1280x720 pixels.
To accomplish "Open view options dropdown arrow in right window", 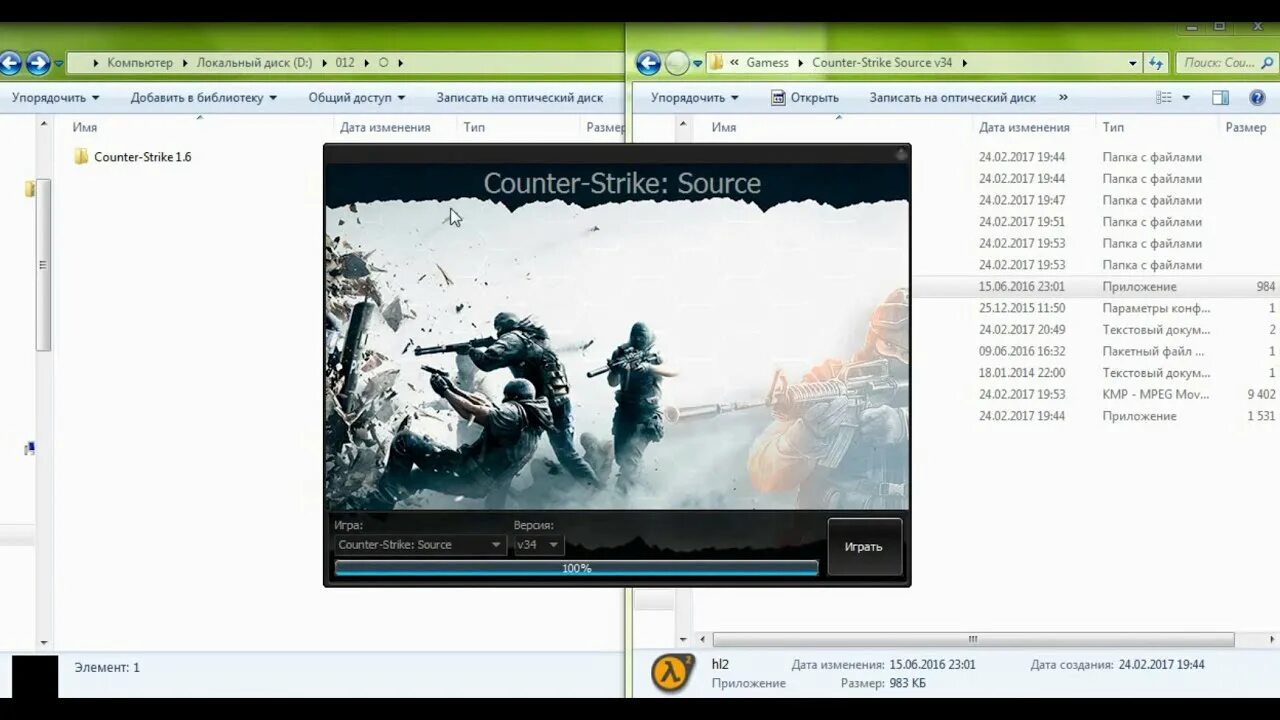I will point(1186,98).
